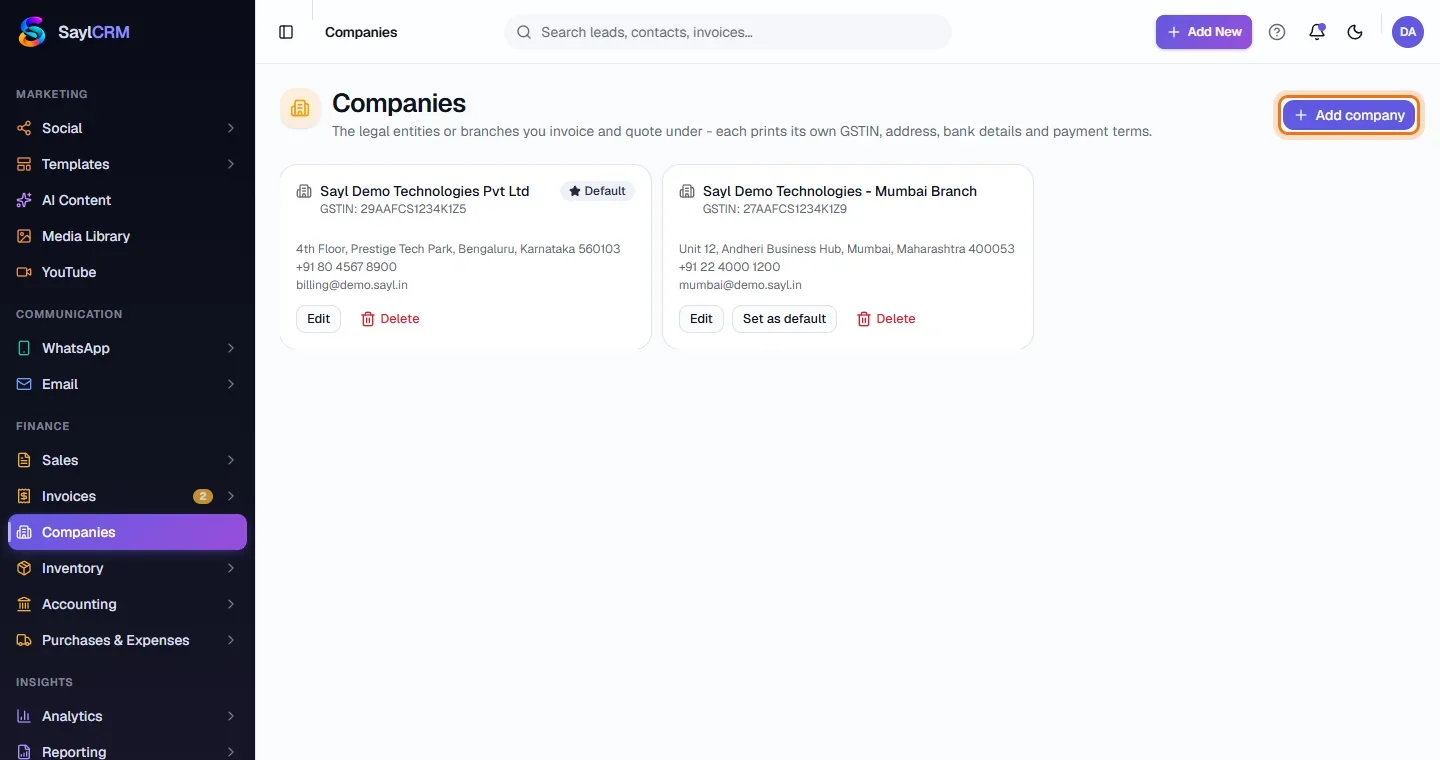
Task: Expand the Sales submenu chevron
Action: pyautogui.click(x=231, y=460)
